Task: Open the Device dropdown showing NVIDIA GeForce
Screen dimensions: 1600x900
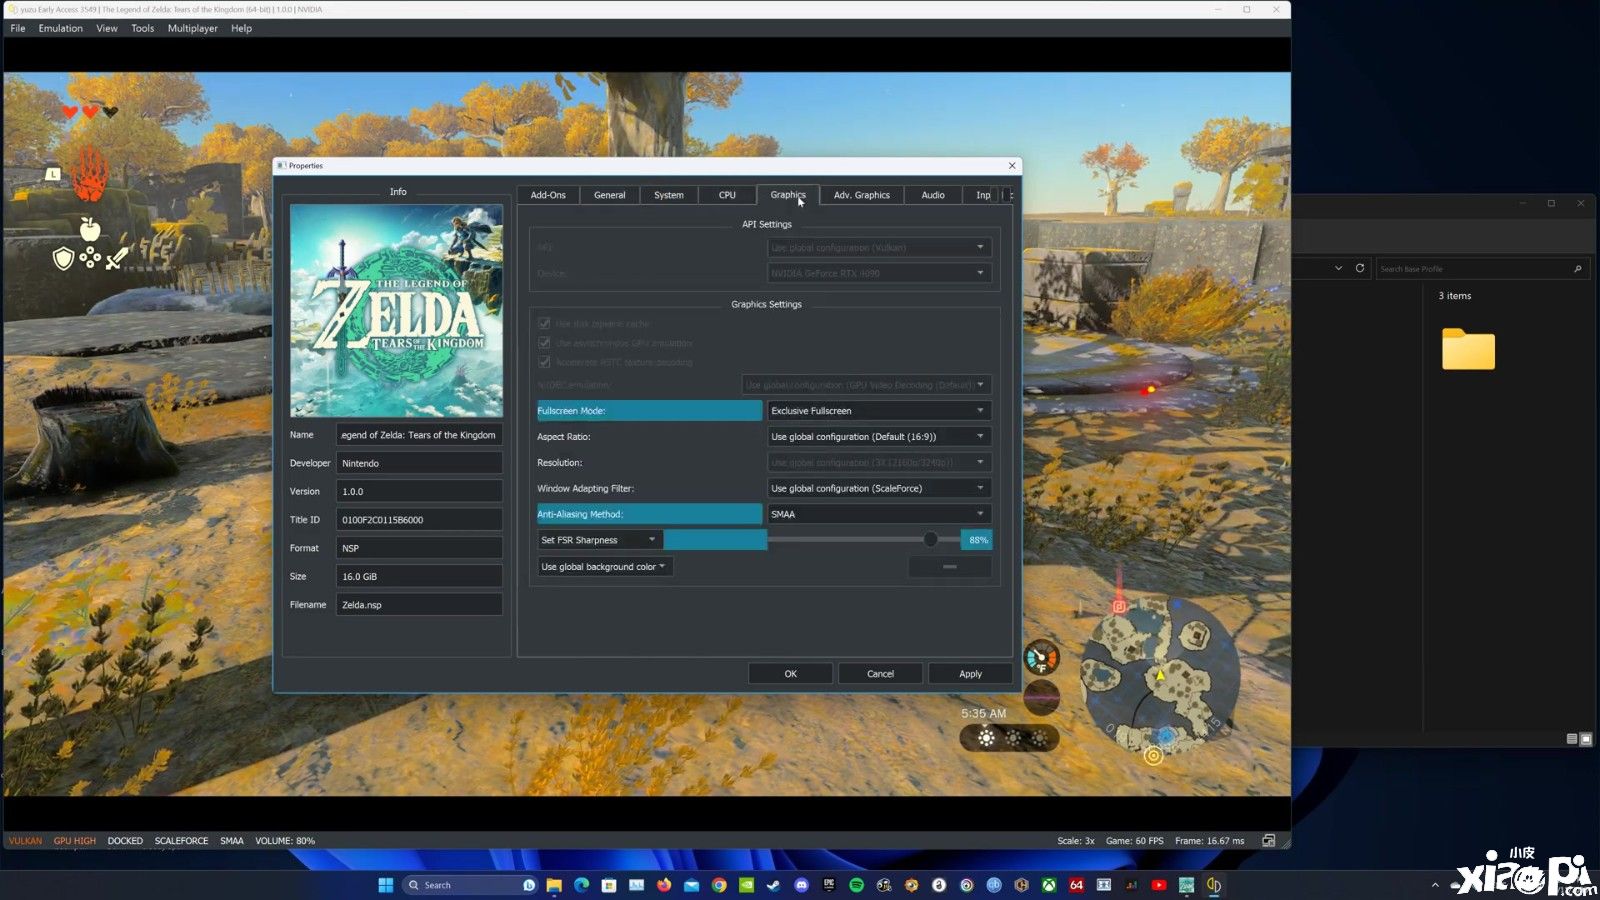Action: [879, 273]
